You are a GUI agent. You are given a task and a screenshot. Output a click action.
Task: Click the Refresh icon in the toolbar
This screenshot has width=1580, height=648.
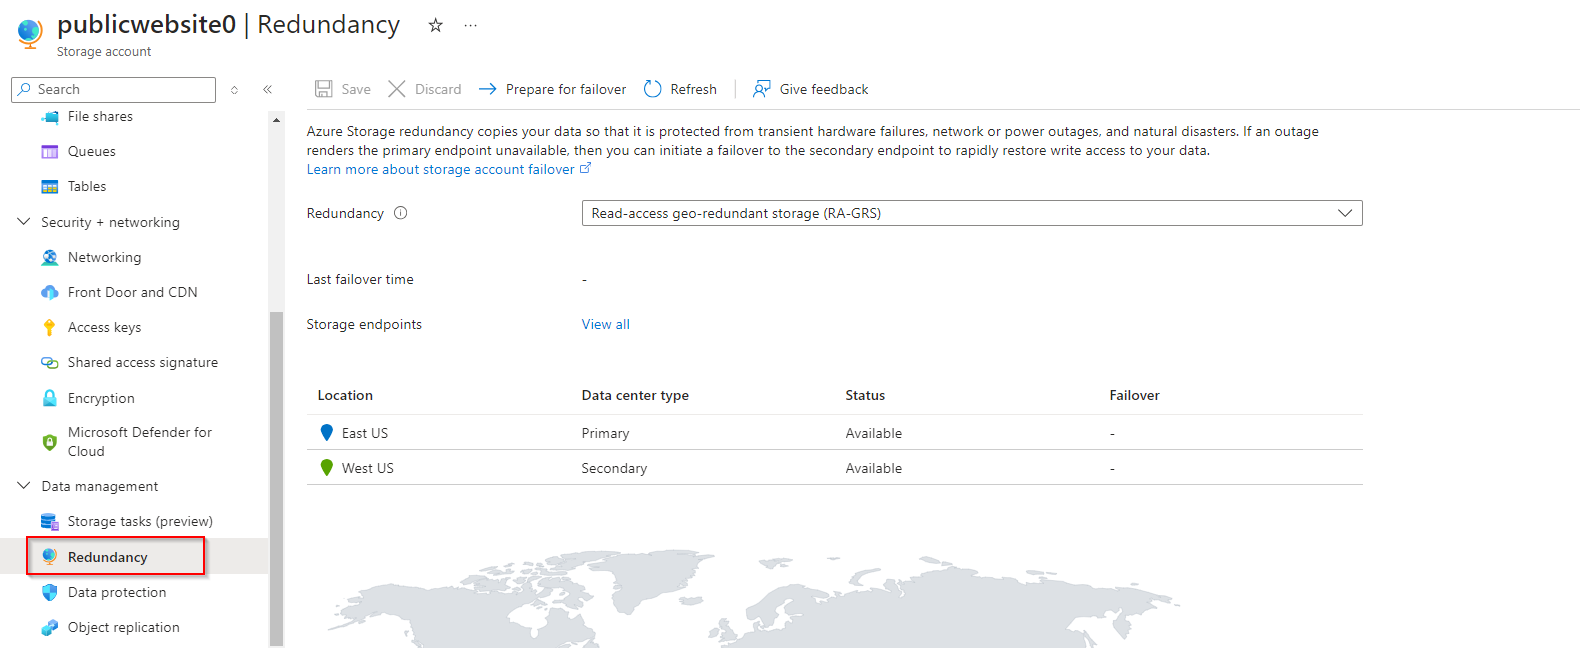[x=653, y=89]
